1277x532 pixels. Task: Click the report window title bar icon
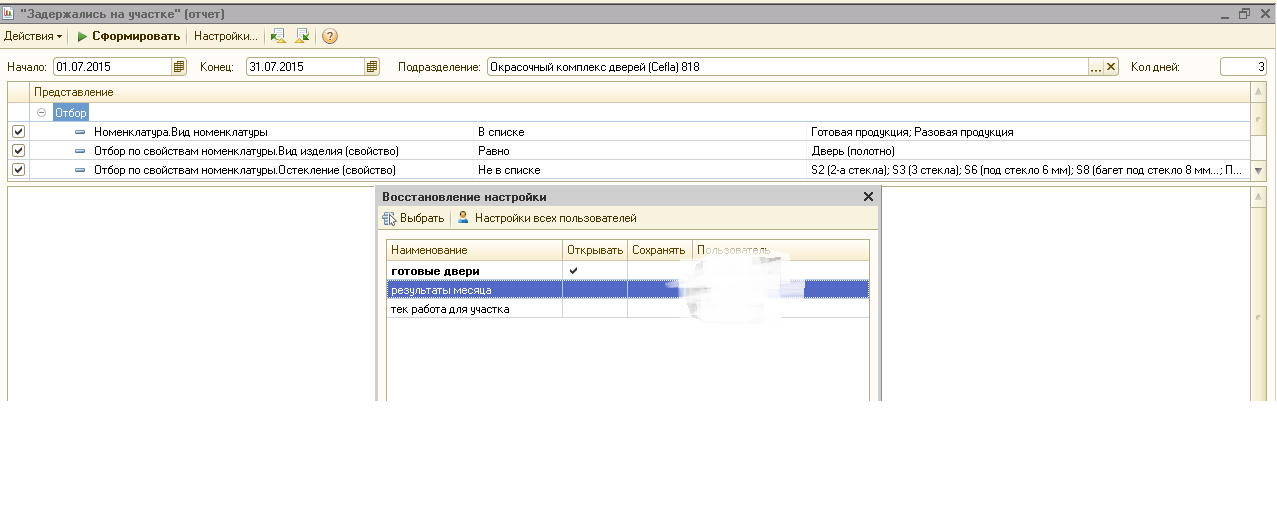[x=8, y=13]
